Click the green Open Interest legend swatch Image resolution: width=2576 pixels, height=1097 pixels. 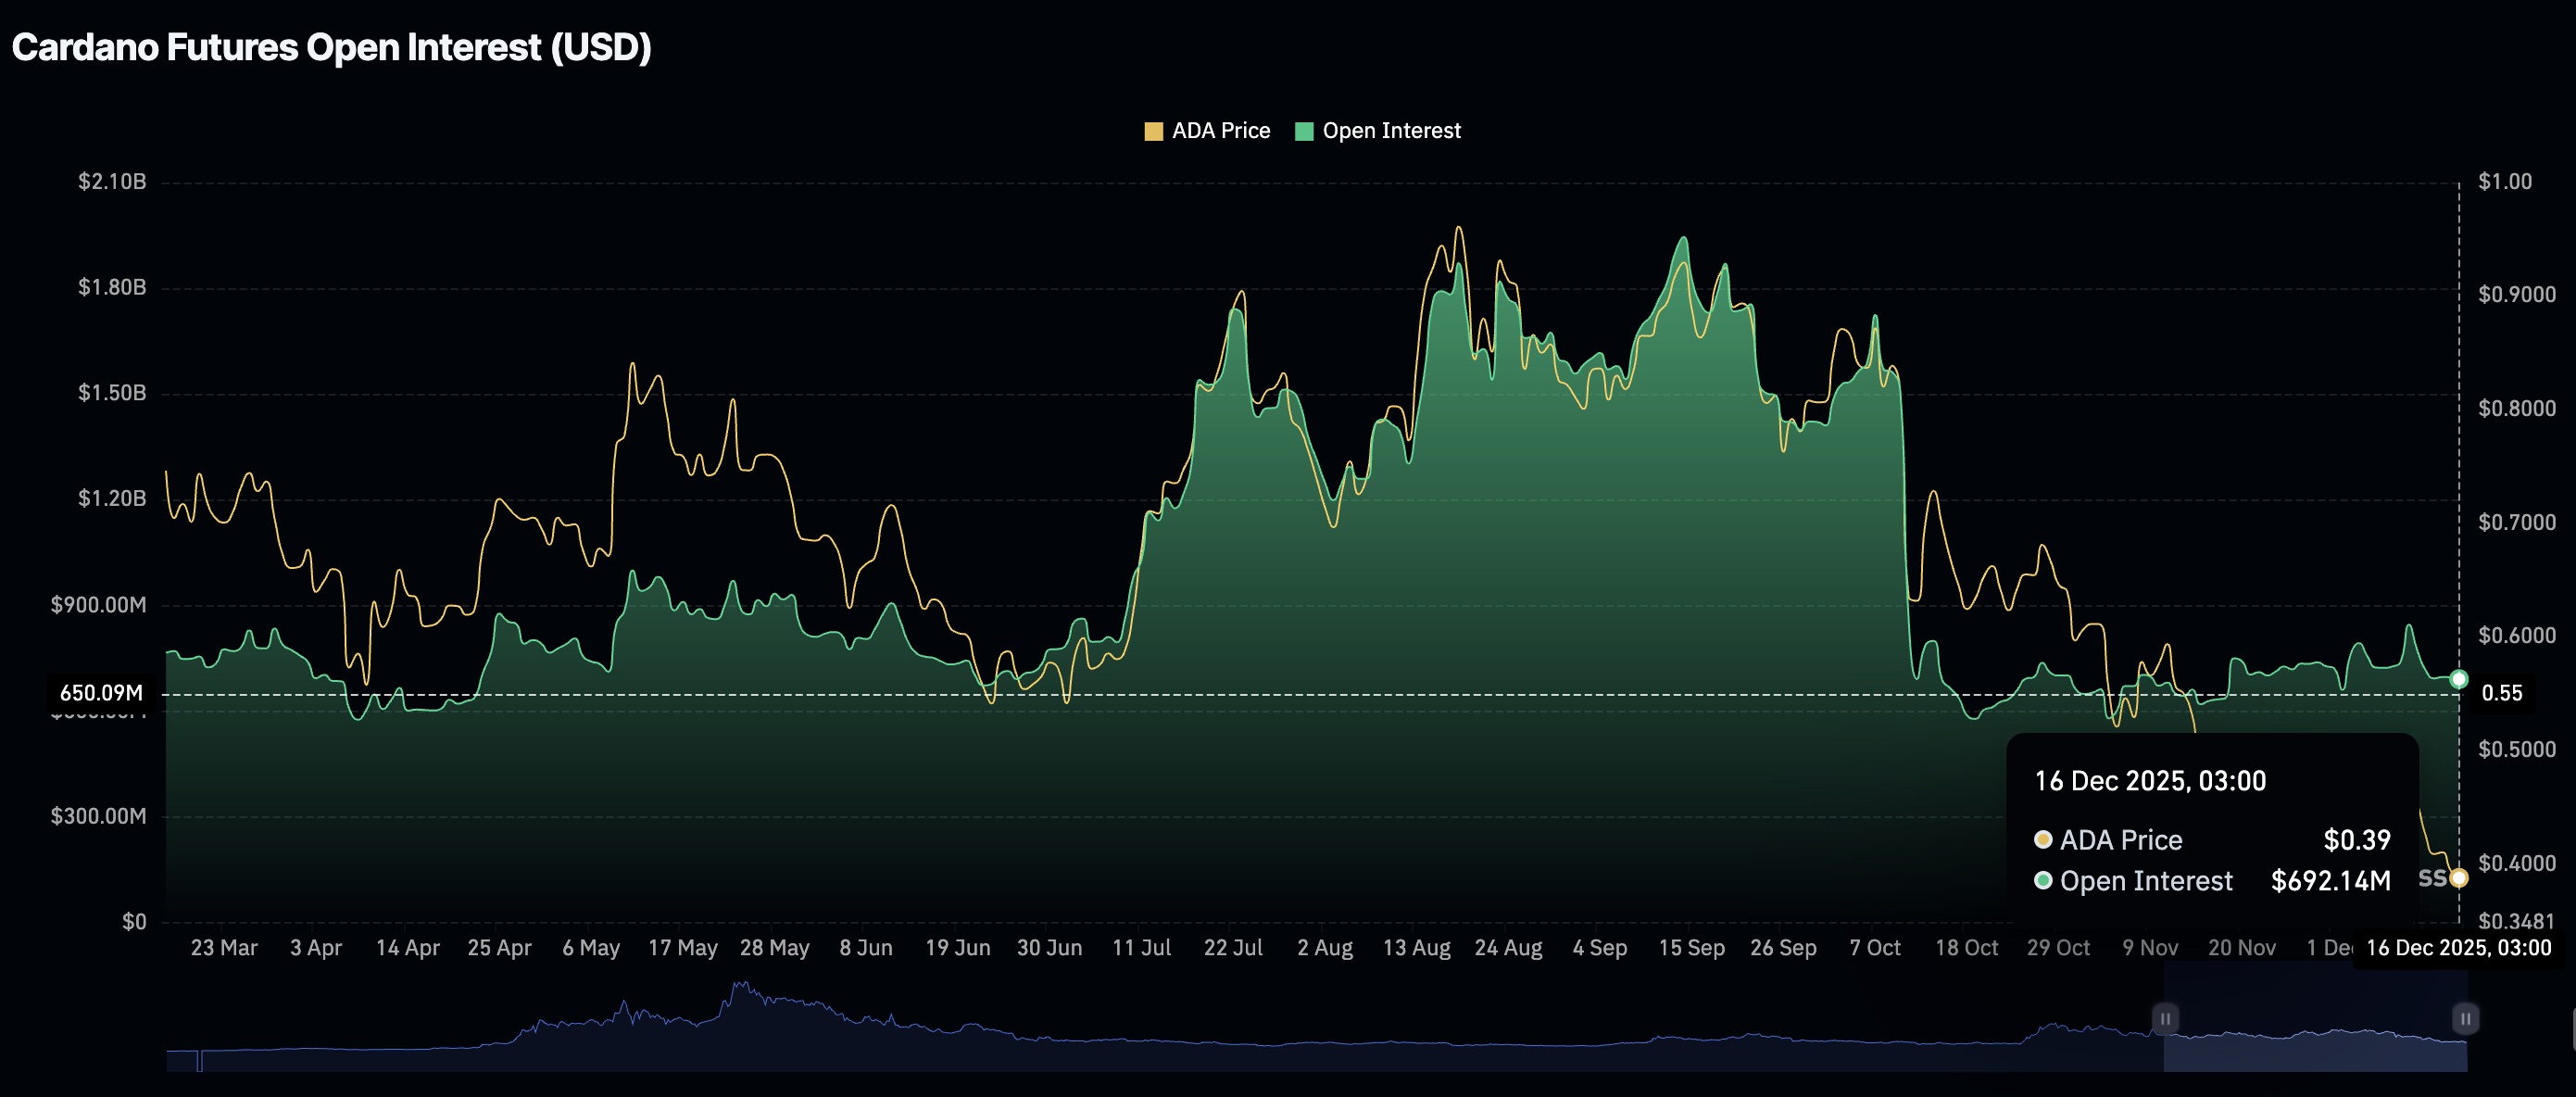(1303, 131)
